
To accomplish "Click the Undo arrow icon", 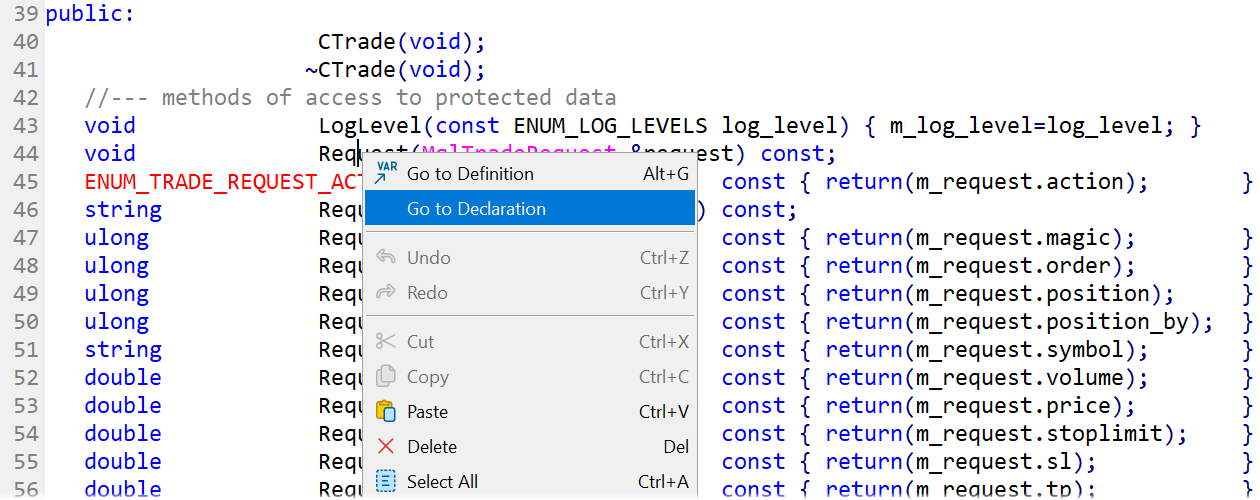I will (385, 258).
